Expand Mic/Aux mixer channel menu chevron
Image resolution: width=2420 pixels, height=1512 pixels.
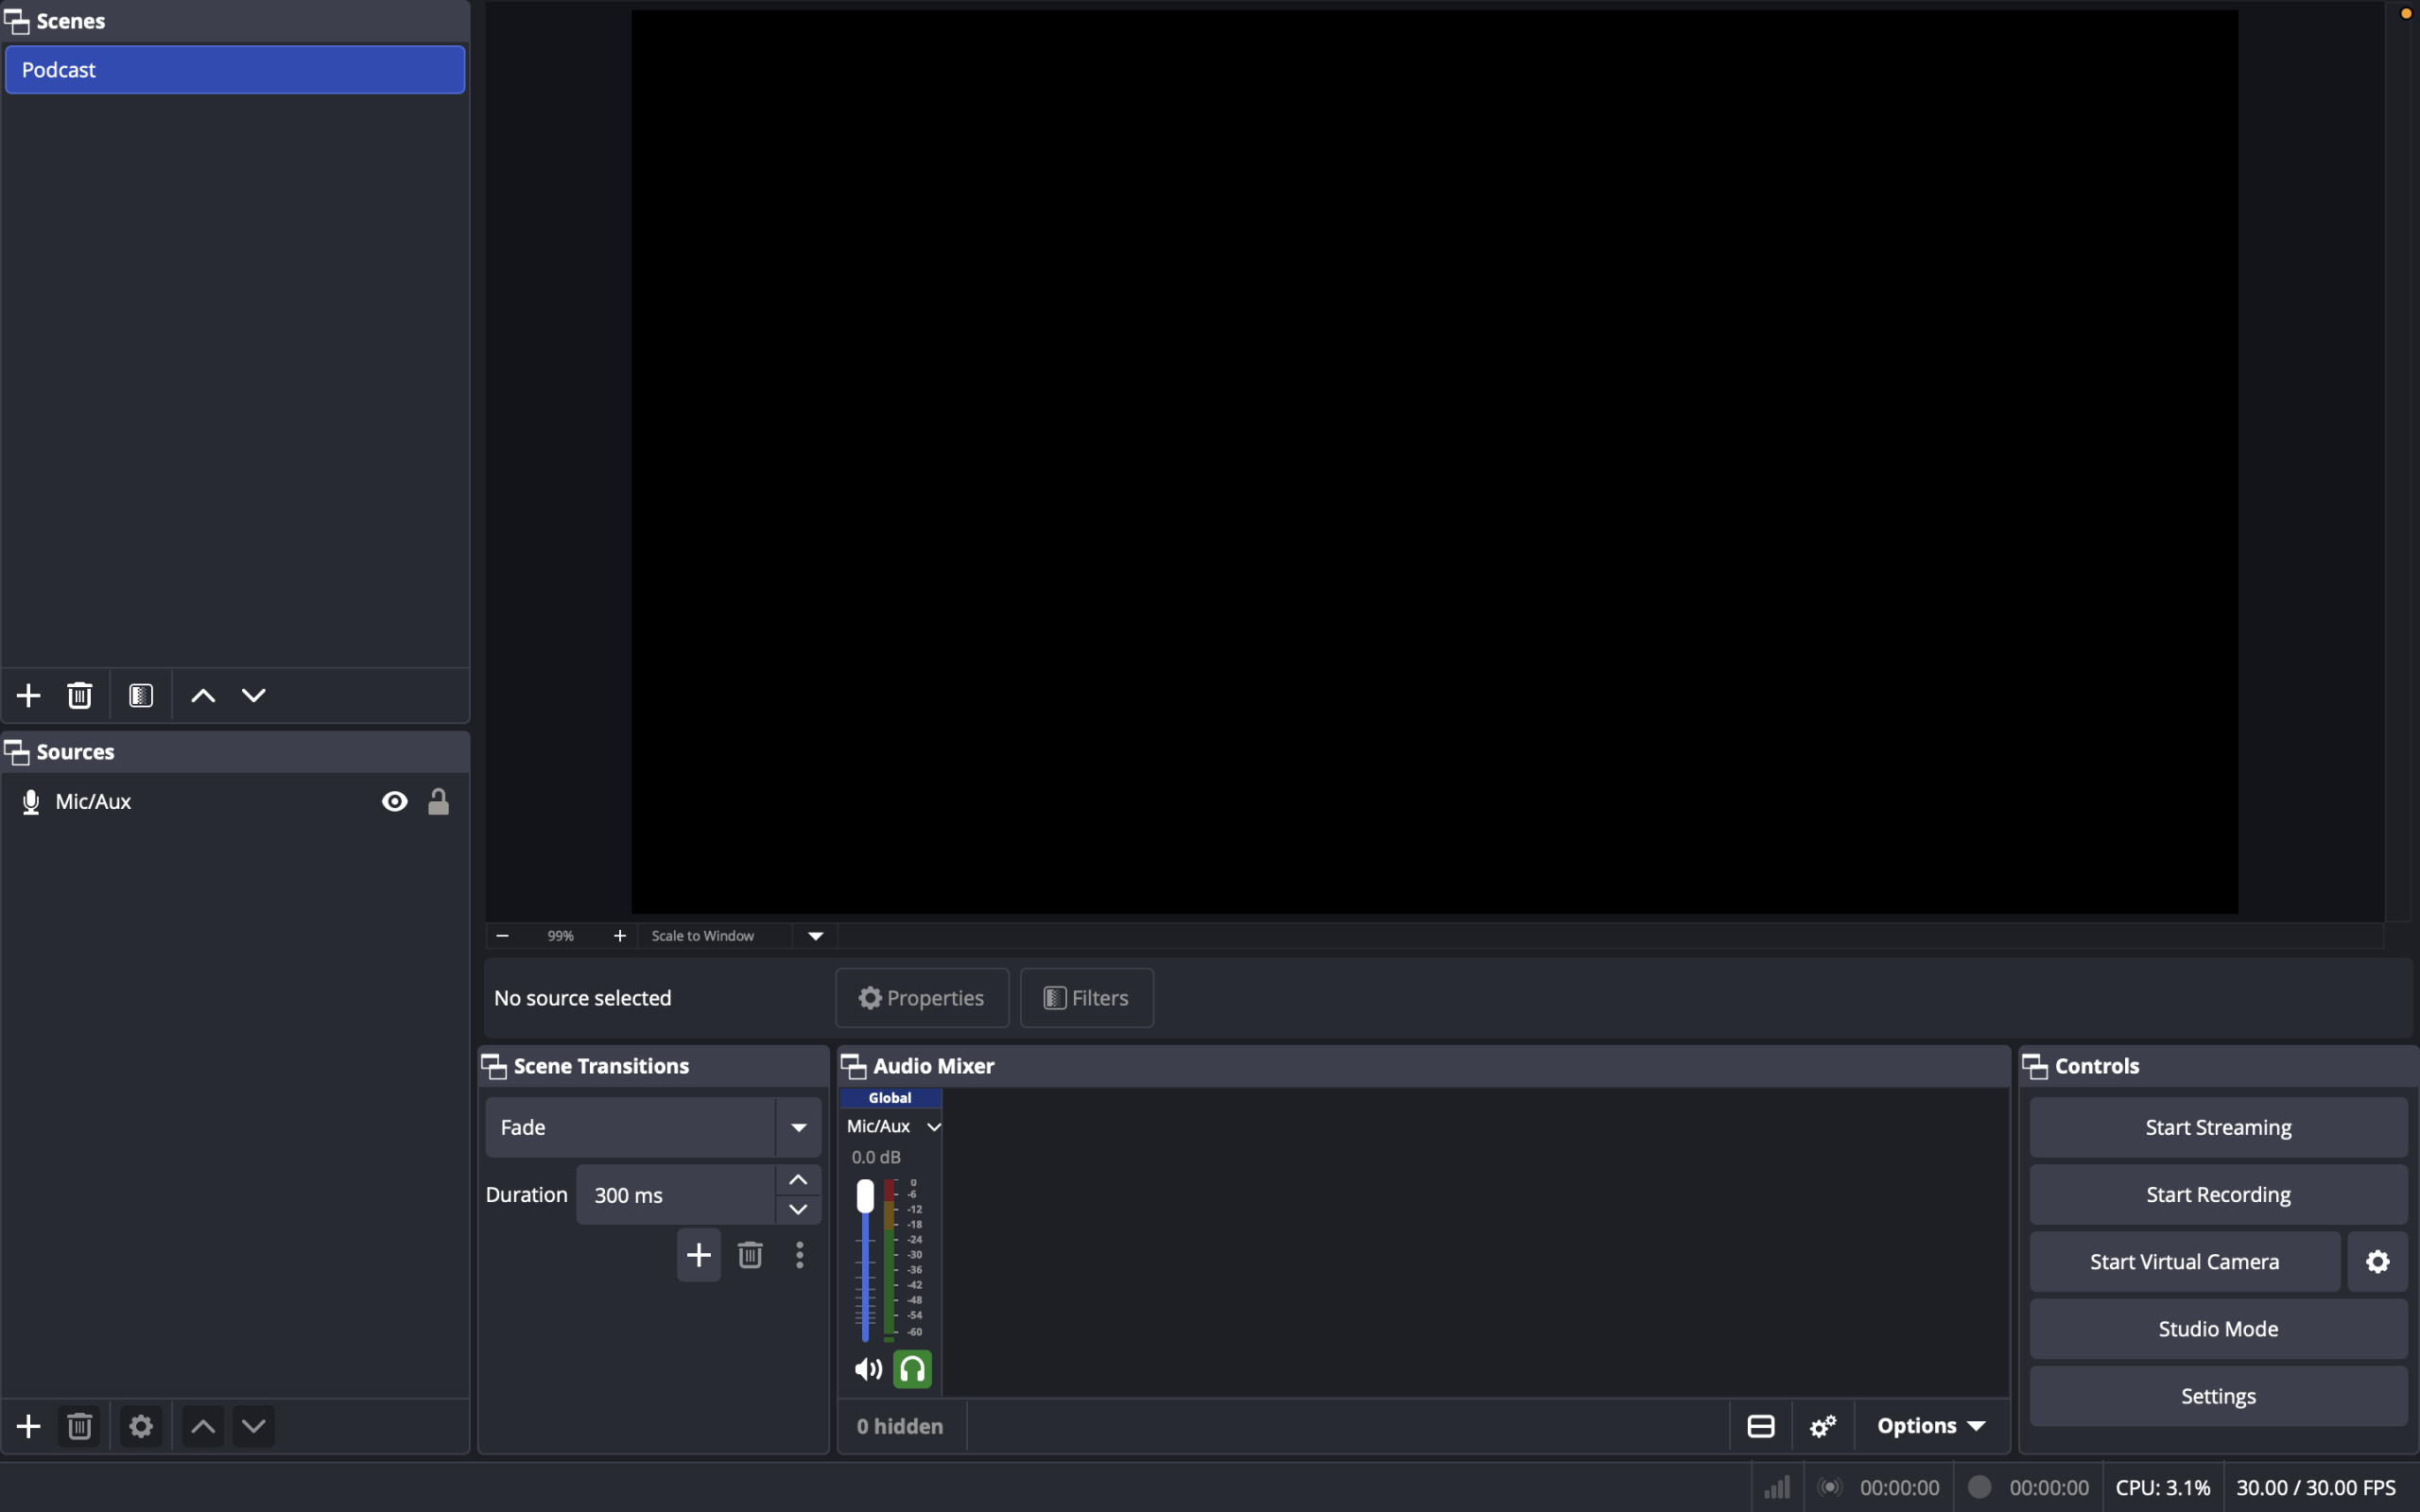(934, 1127)
